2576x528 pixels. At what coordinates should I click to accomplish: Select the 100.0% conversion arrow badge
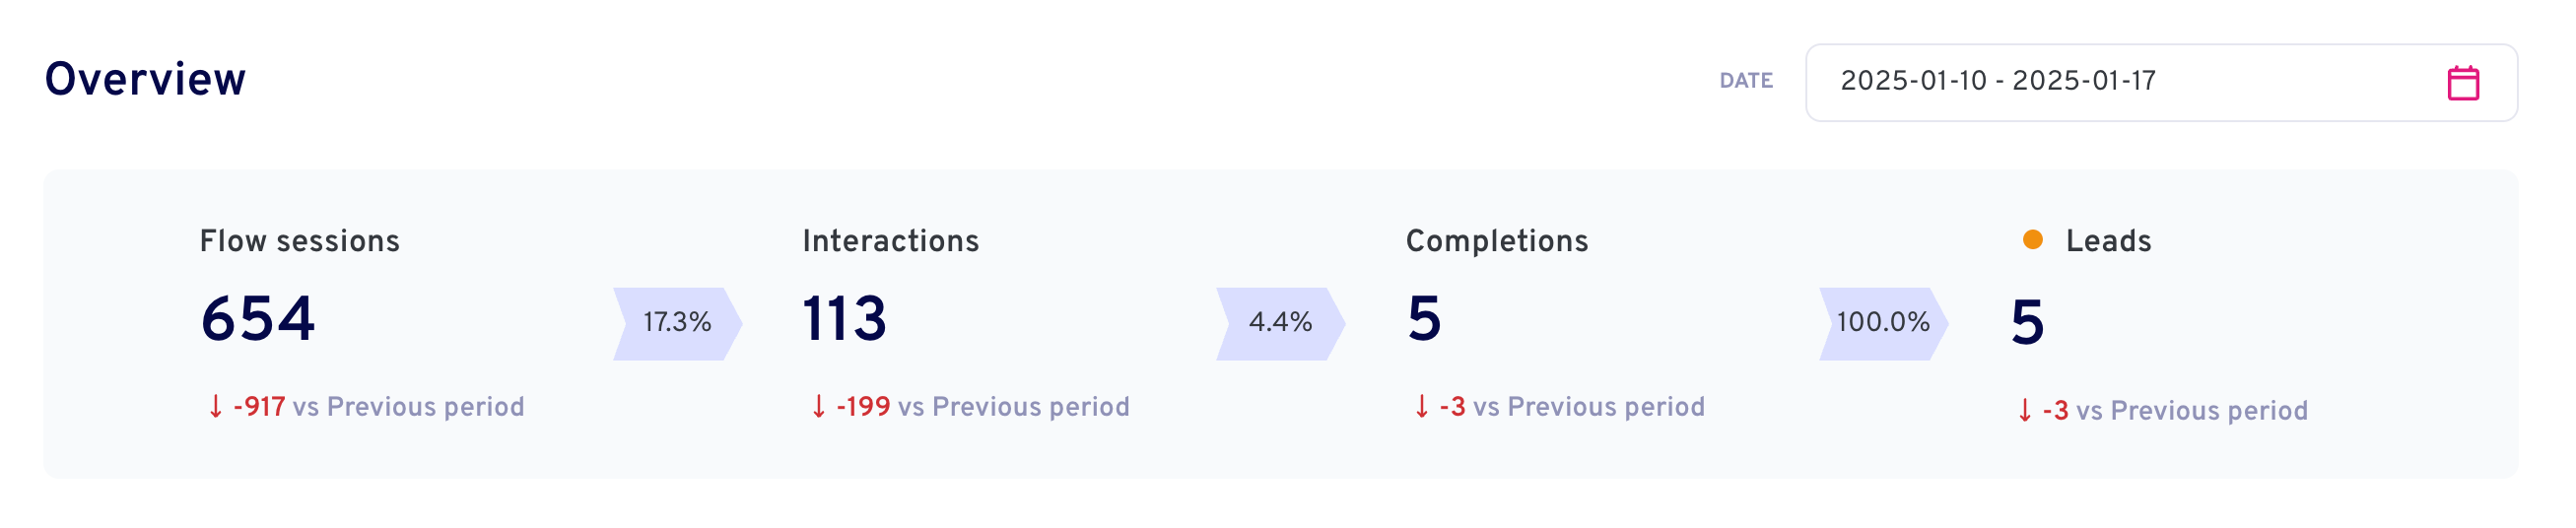1883,323
